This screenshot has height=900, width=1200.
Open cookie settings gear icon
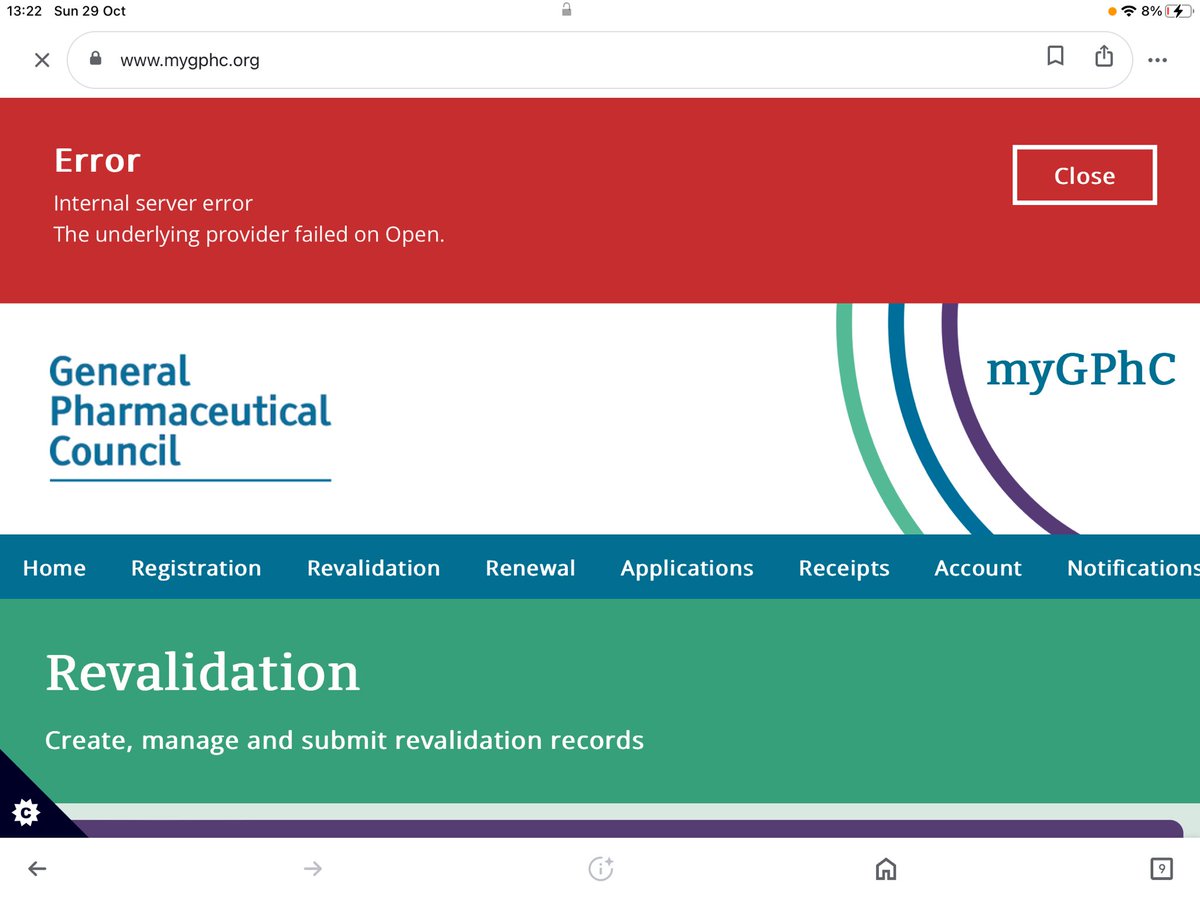pyautogui.click(x=26, y=812)
